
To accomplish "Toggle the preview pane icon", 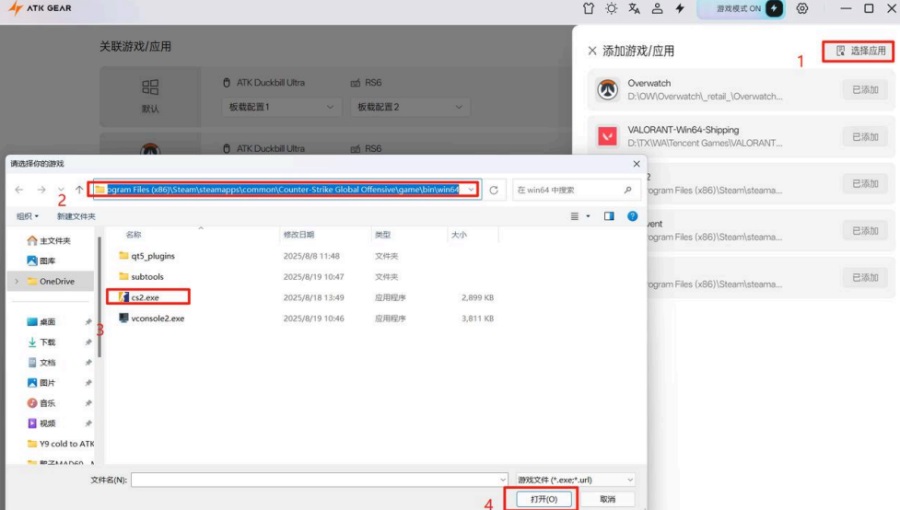I will coord(609,216).
